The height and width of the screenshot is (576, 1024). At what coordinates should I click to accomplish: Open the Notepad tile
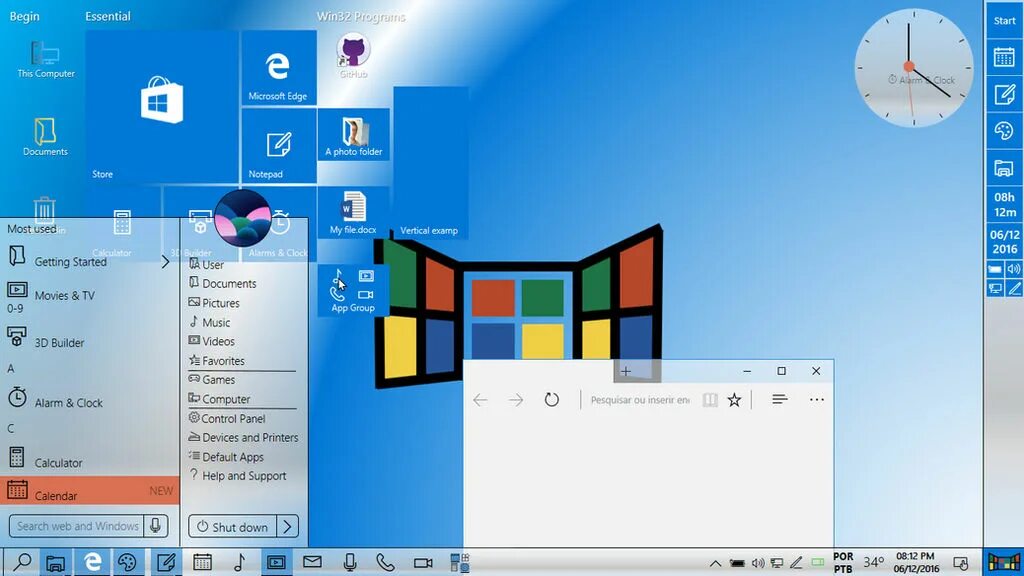(278, 146)
